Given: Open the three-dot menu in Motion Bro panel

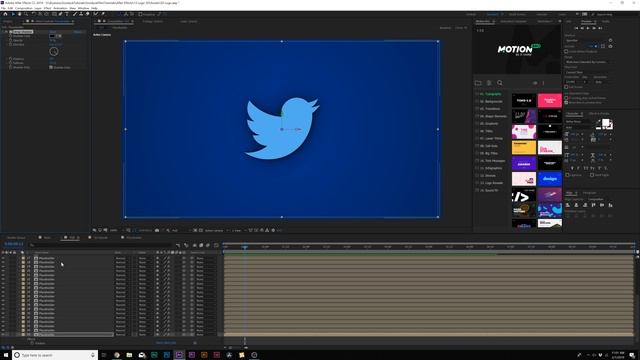Looking at the screenshot, I should pos(543,83).
